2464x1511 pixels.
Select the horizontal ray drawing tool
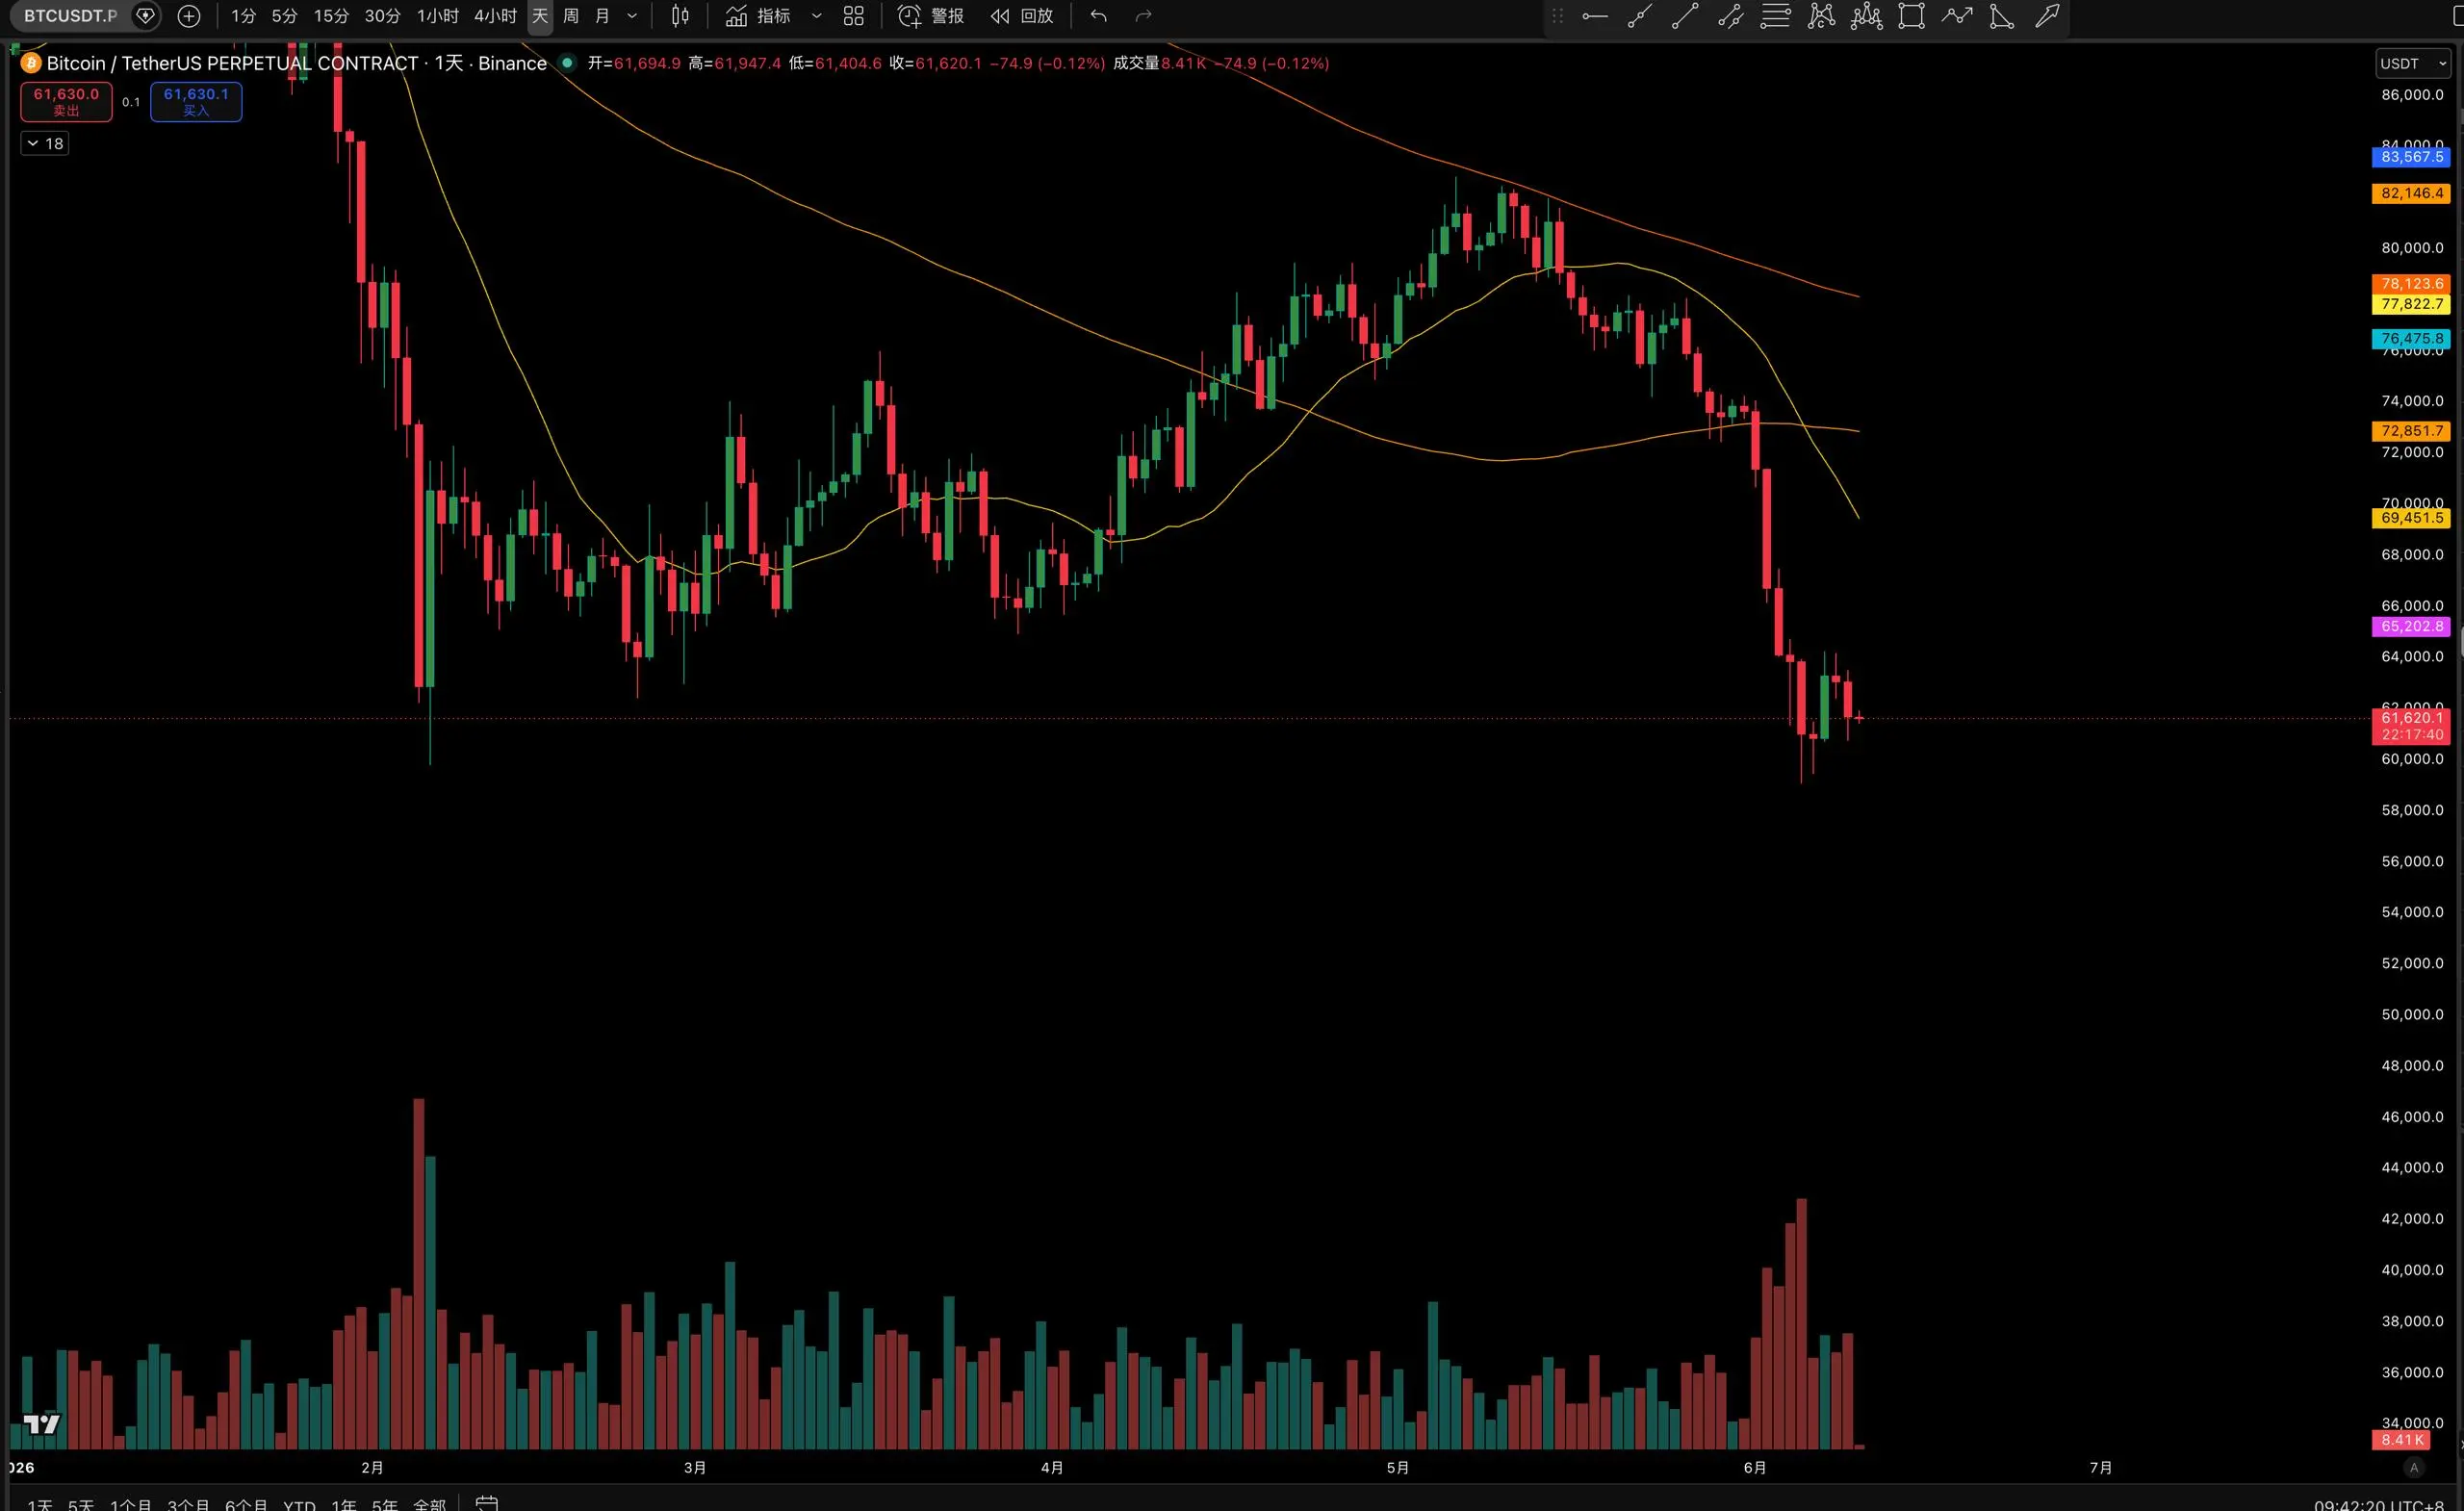tap(1595, 16)
